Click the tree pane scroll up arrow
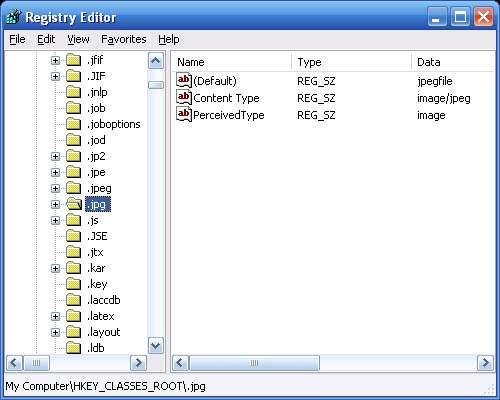This screenshot has height=400, width=500. coord(156,61)
